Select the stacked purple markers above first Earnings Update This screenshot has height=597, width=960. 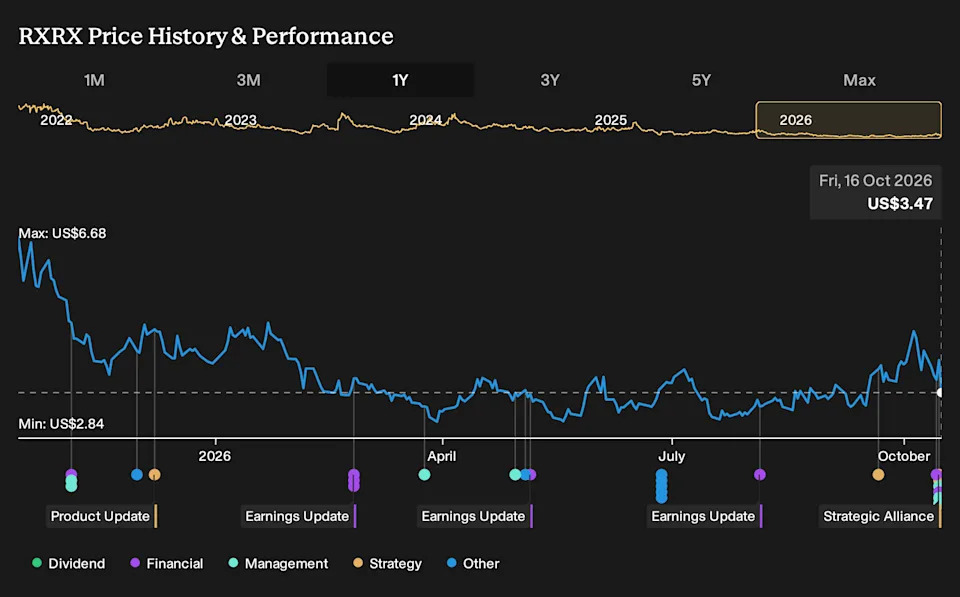(354, 480)
